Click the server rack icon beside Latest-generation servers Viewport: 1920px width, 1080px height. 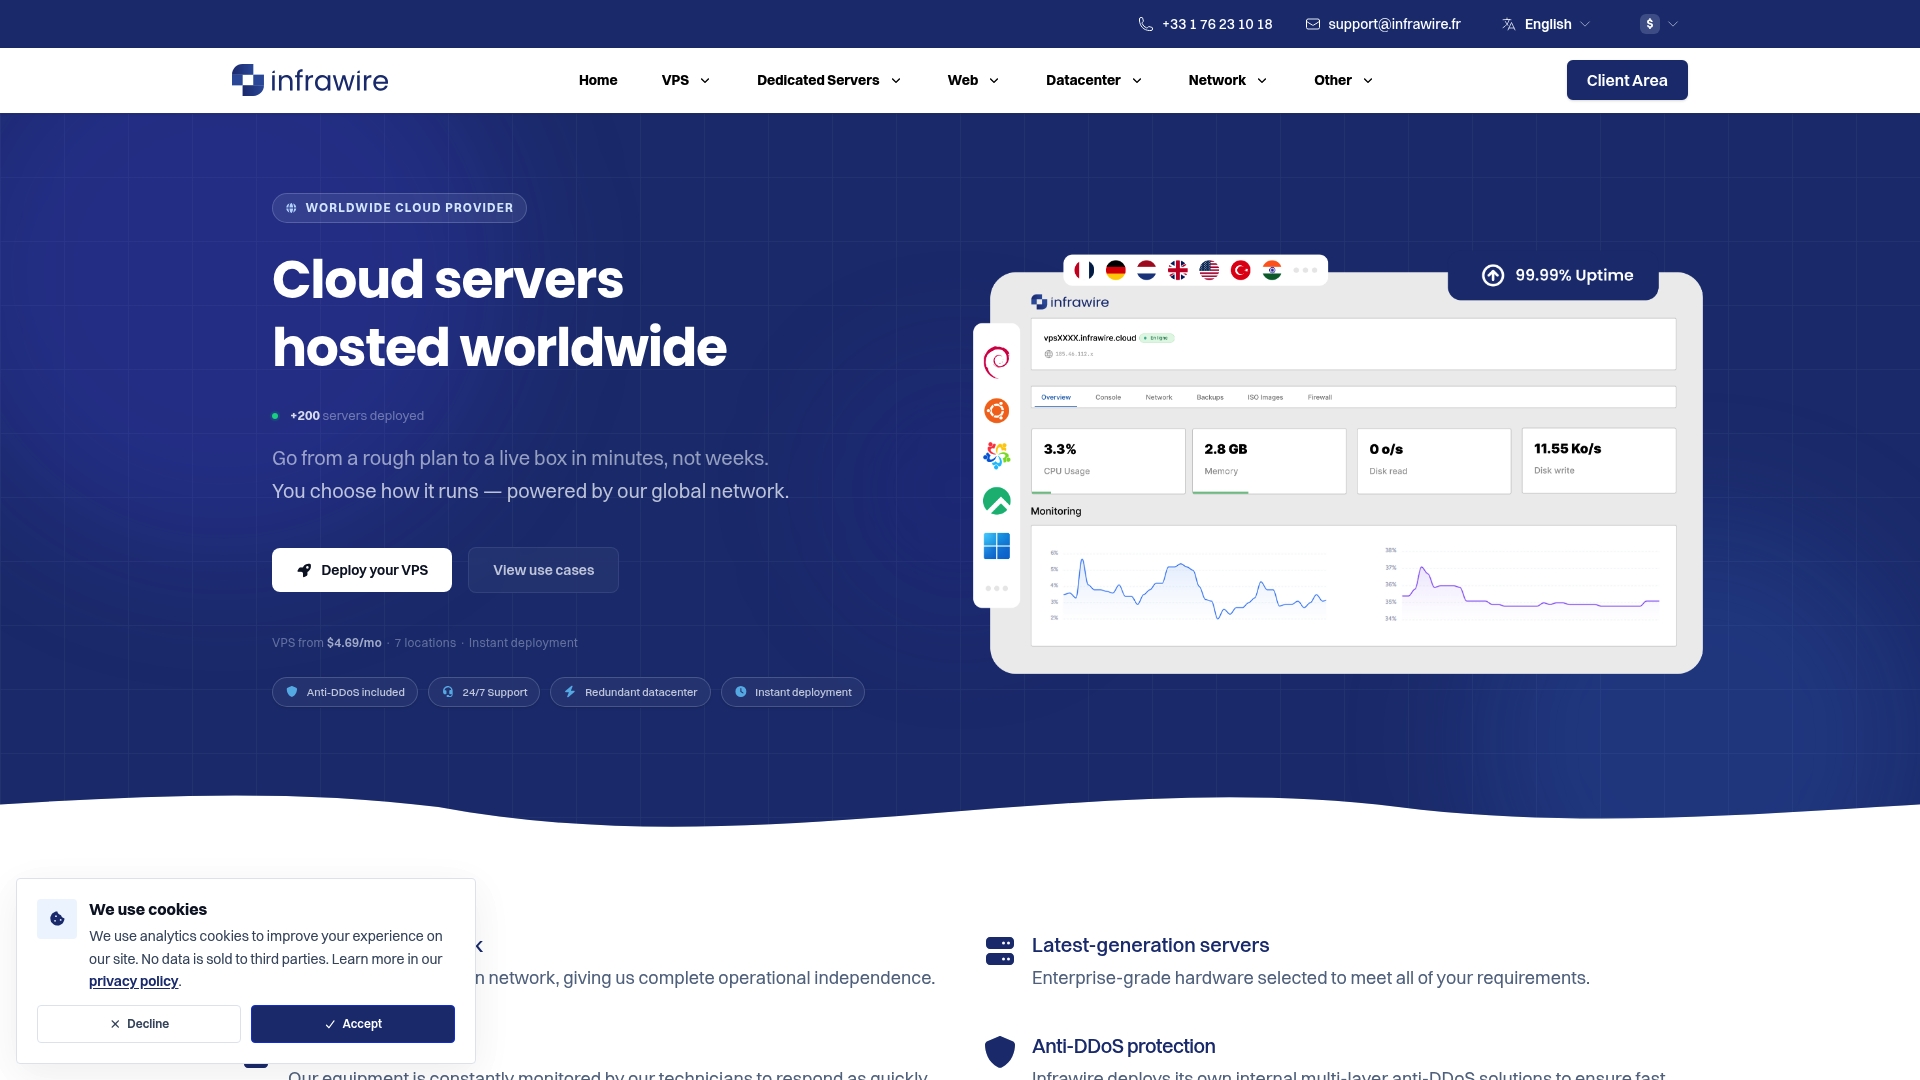[x=1000, y=951]
